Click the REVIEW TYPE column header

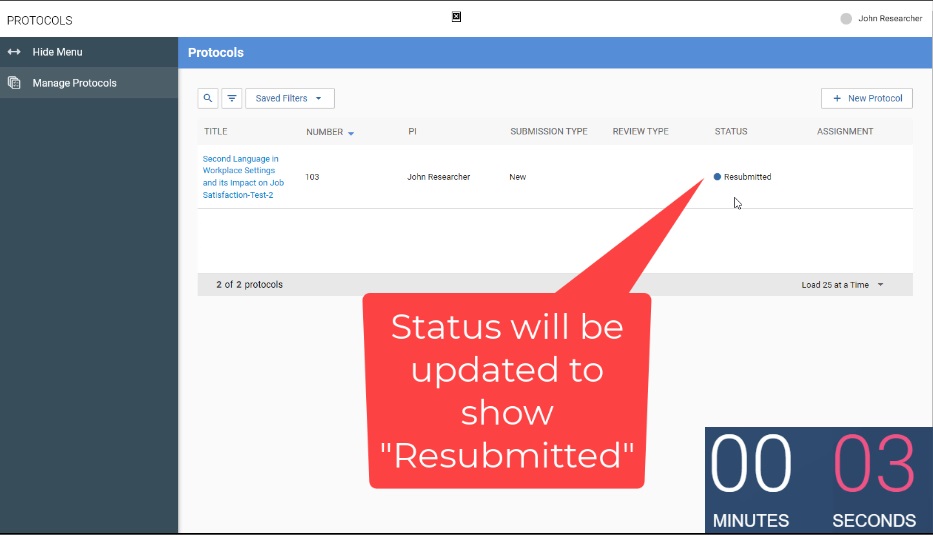click(x=640, y=132)
